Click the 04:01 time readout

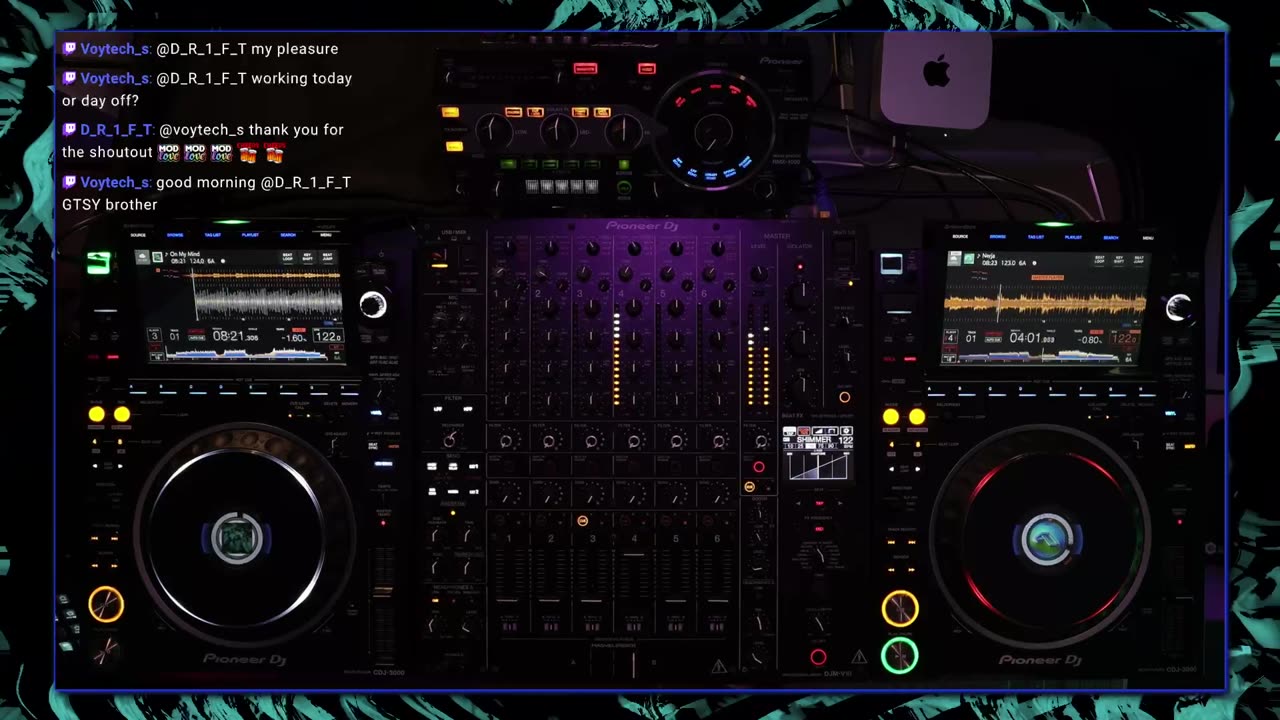click(x=1033, y=338)
